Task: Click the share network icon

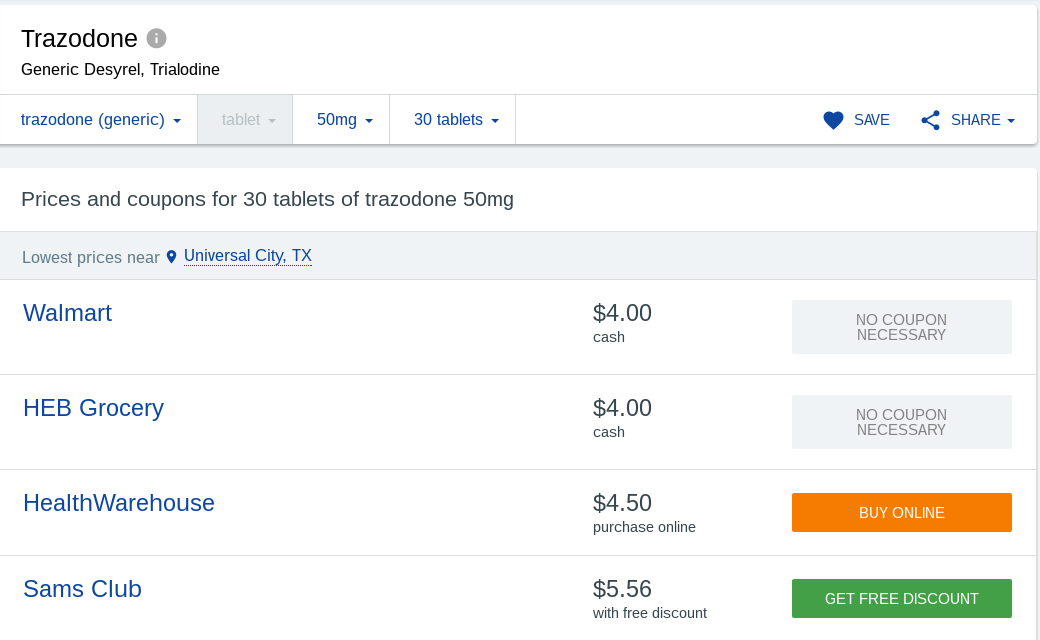Action: point(930,119)
